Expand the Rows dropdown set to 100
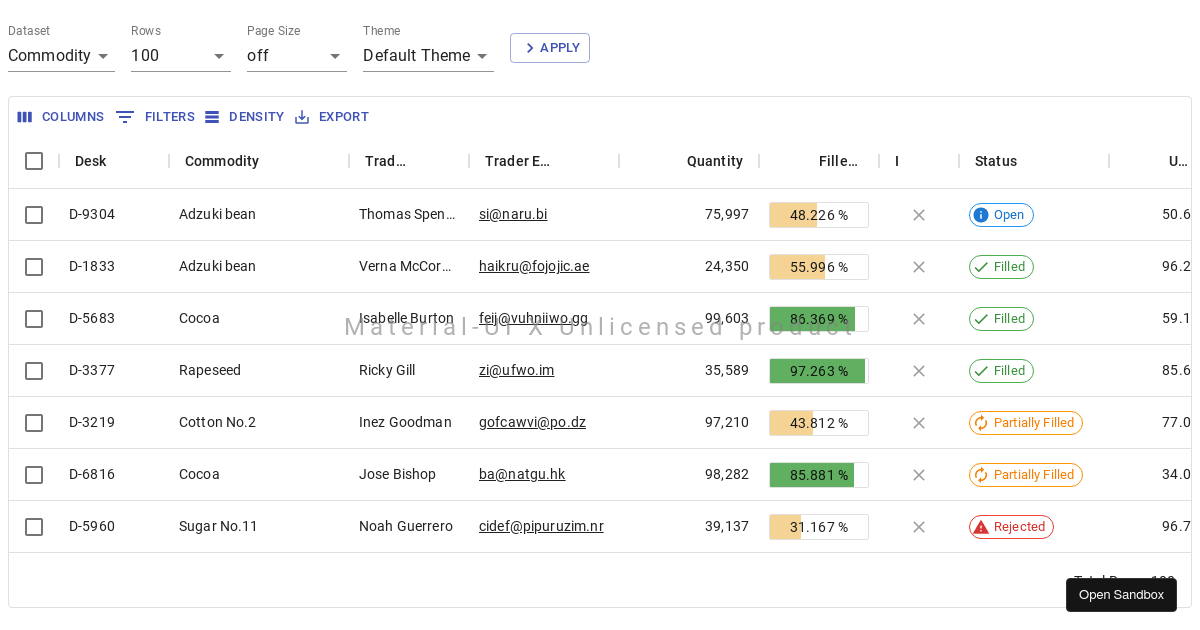The image size is (1200, 630). [180, 56]
